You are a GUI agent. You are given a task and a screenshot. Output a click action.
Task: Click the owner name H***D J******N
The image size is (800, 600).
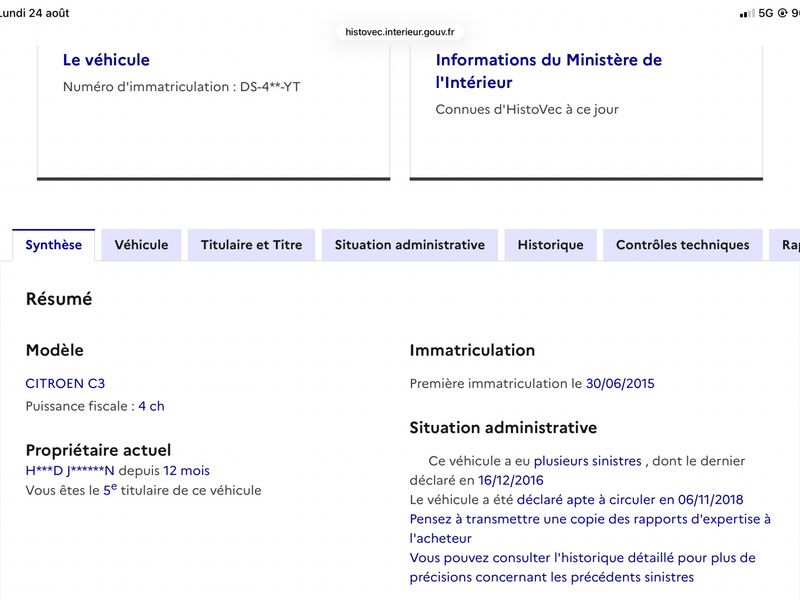[70, 471]
